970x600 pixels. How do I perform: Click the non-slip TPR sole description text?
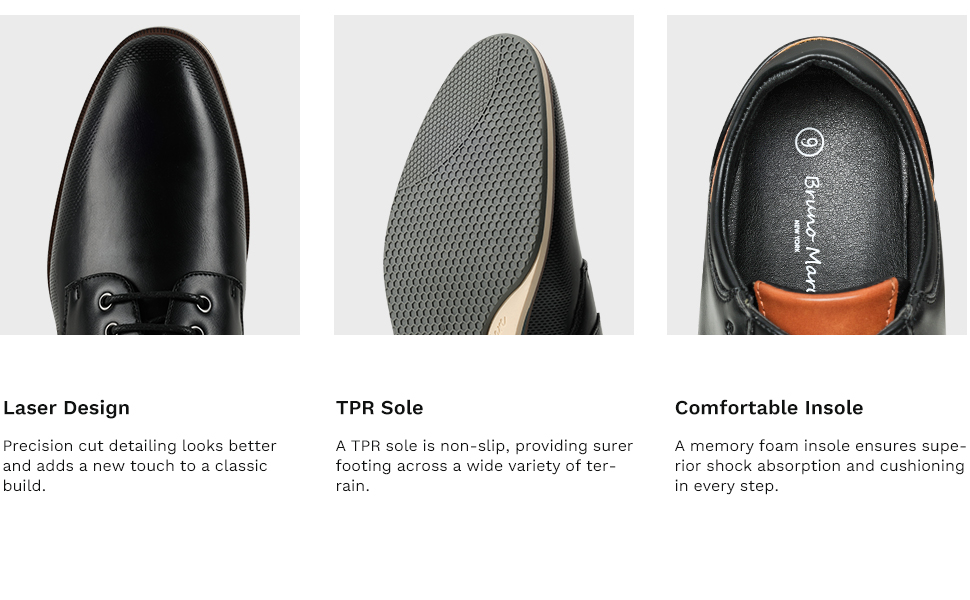(x=484, y=466)
